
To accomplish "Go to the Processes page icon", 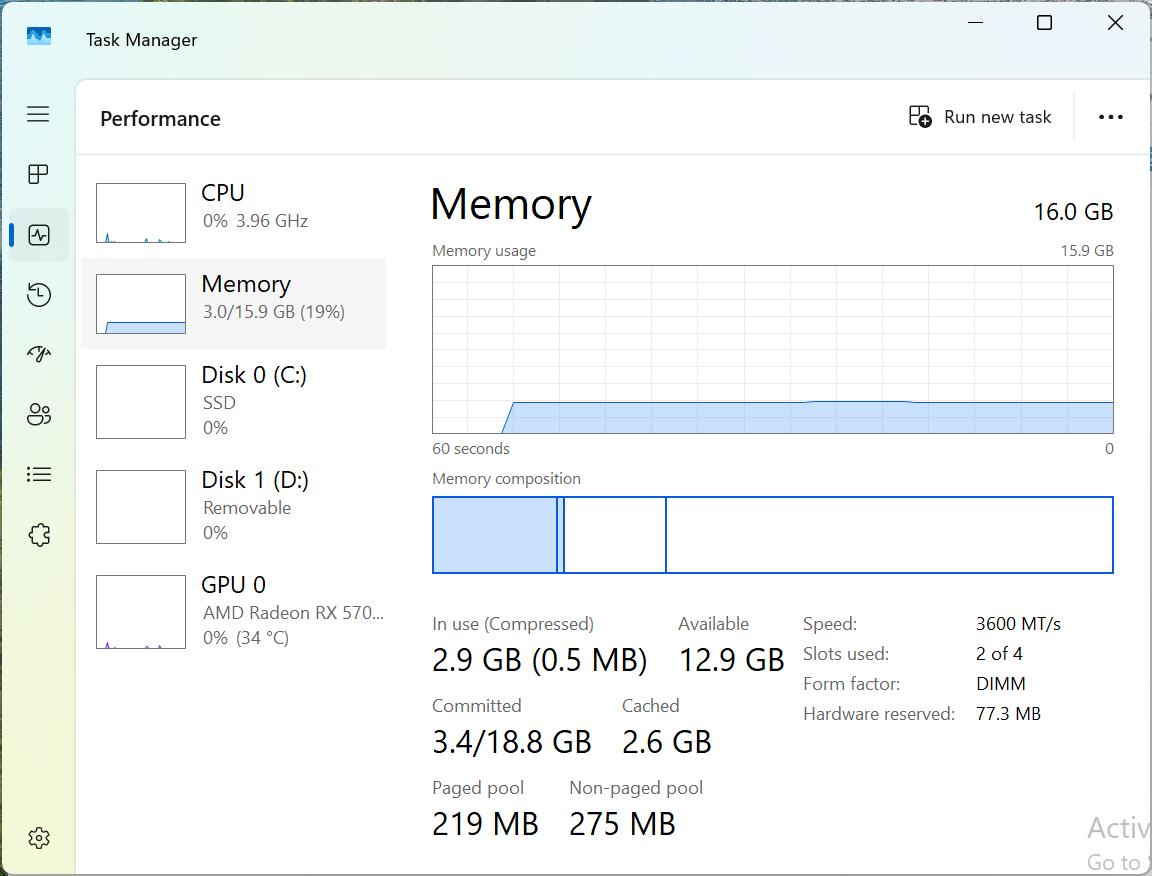I will (x=38, y=174).
